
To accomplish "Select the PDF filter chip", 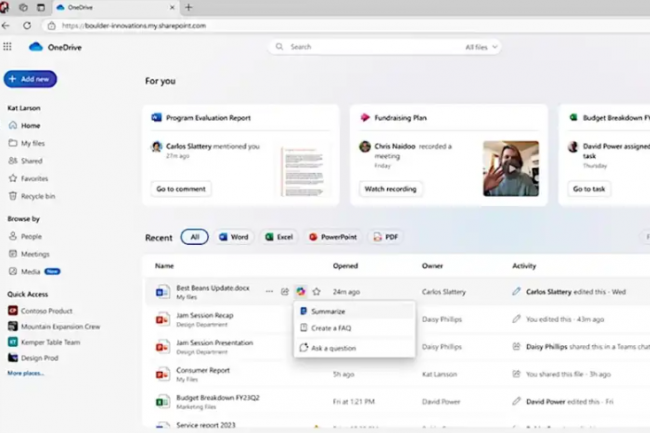I will [385, 237].
